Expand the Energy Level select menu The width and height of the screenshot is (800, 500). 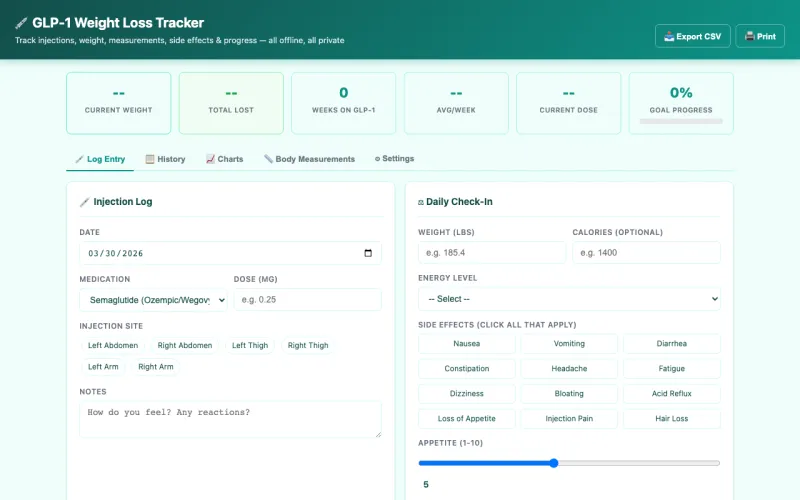click(x=569, y=299)
